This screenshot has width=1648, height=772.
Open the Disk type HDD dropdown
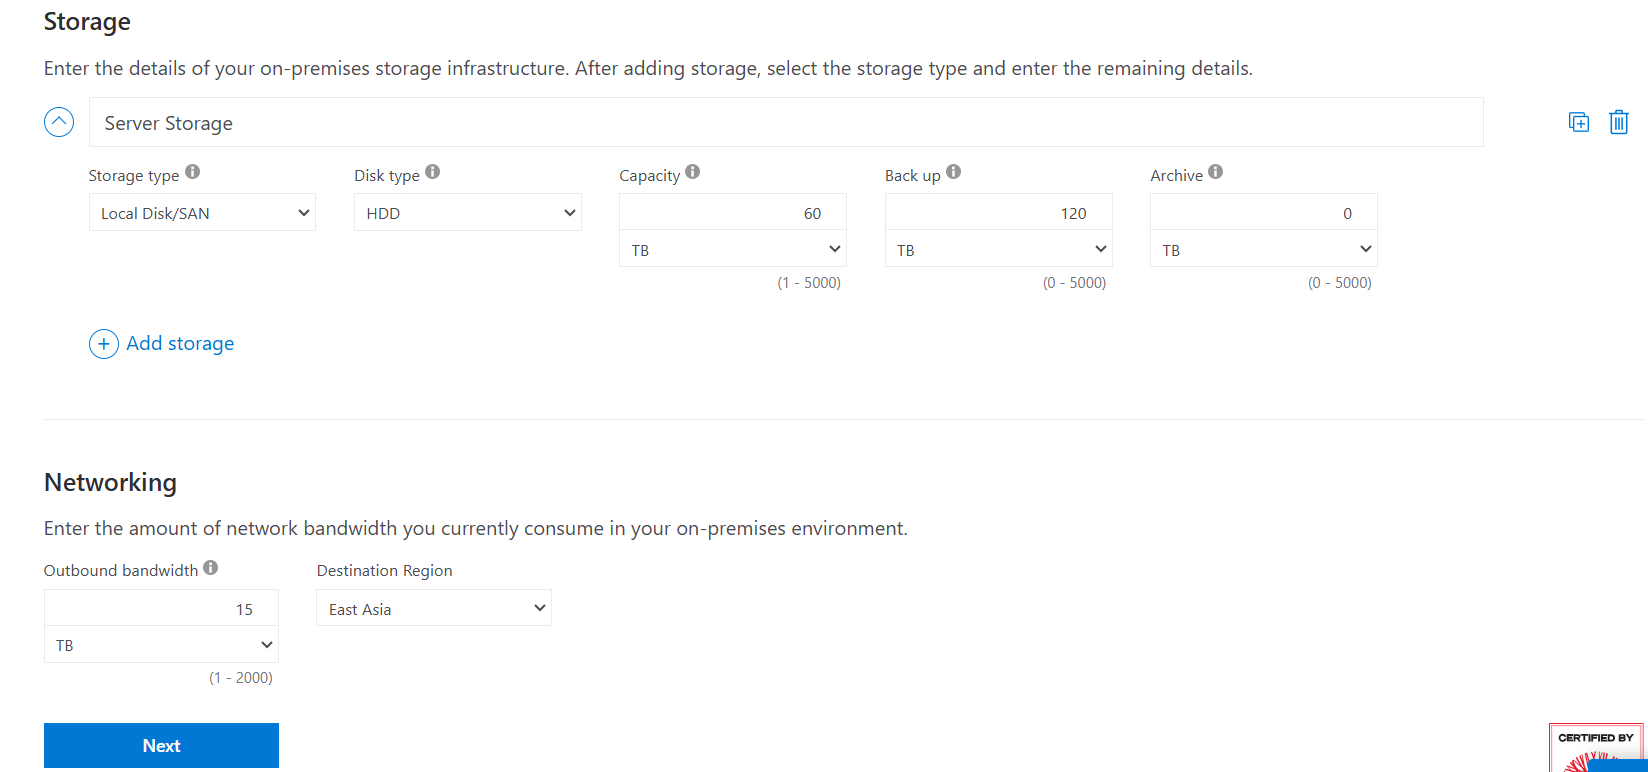[467, 213]
